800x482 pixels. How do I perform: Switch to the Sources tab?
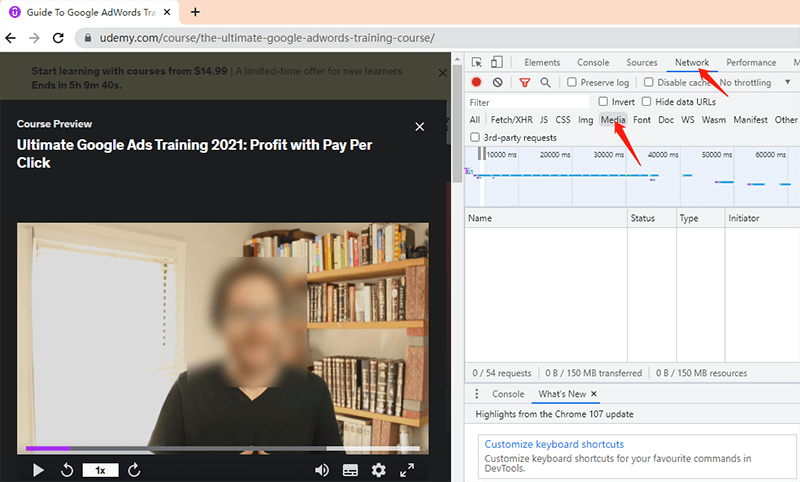click(x=641, y=62)
